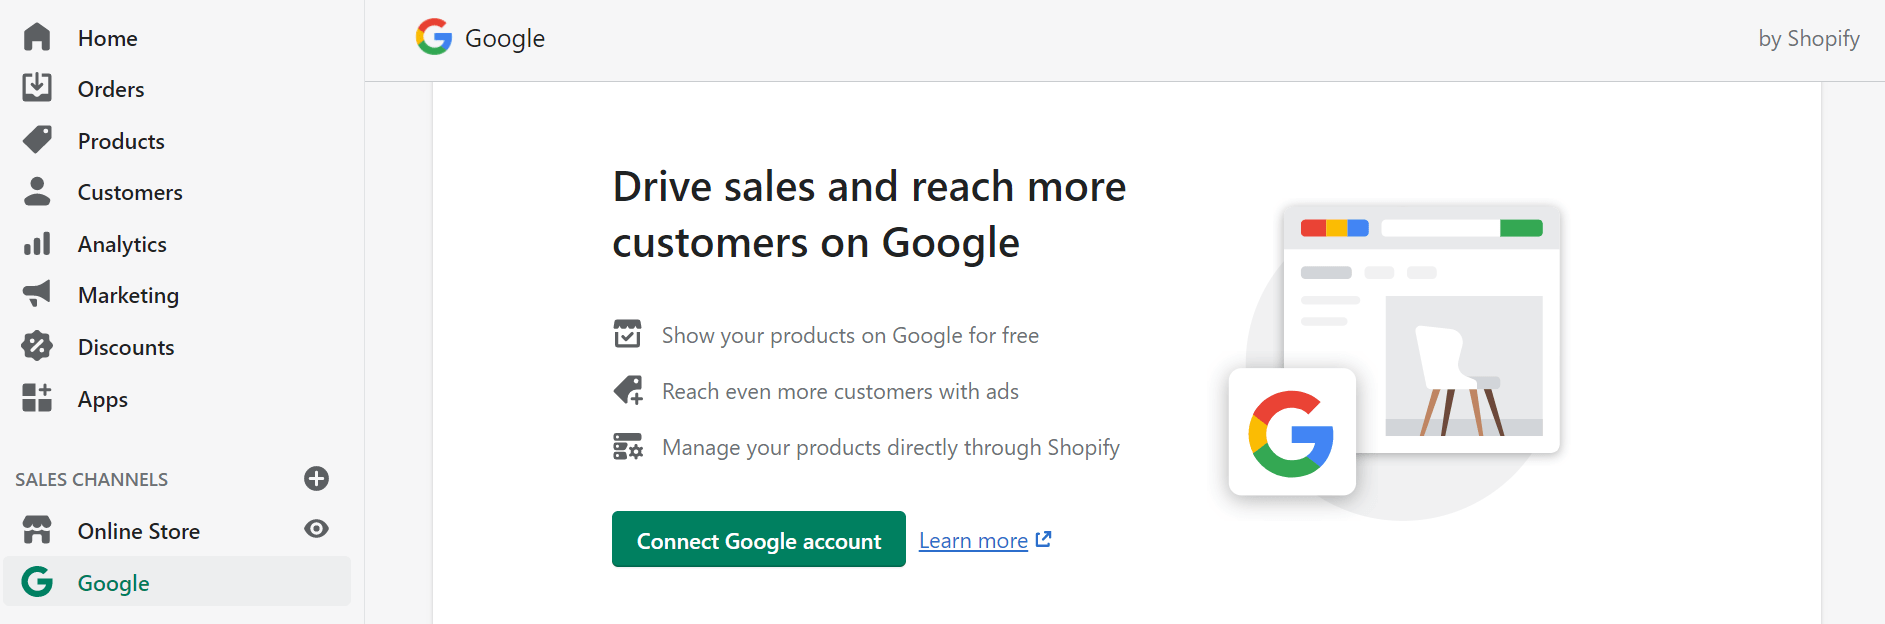The height and width of the screenshot is (624, 1885).
Task: Open the Discounts menu label
Action: click(x=126, y=347)
